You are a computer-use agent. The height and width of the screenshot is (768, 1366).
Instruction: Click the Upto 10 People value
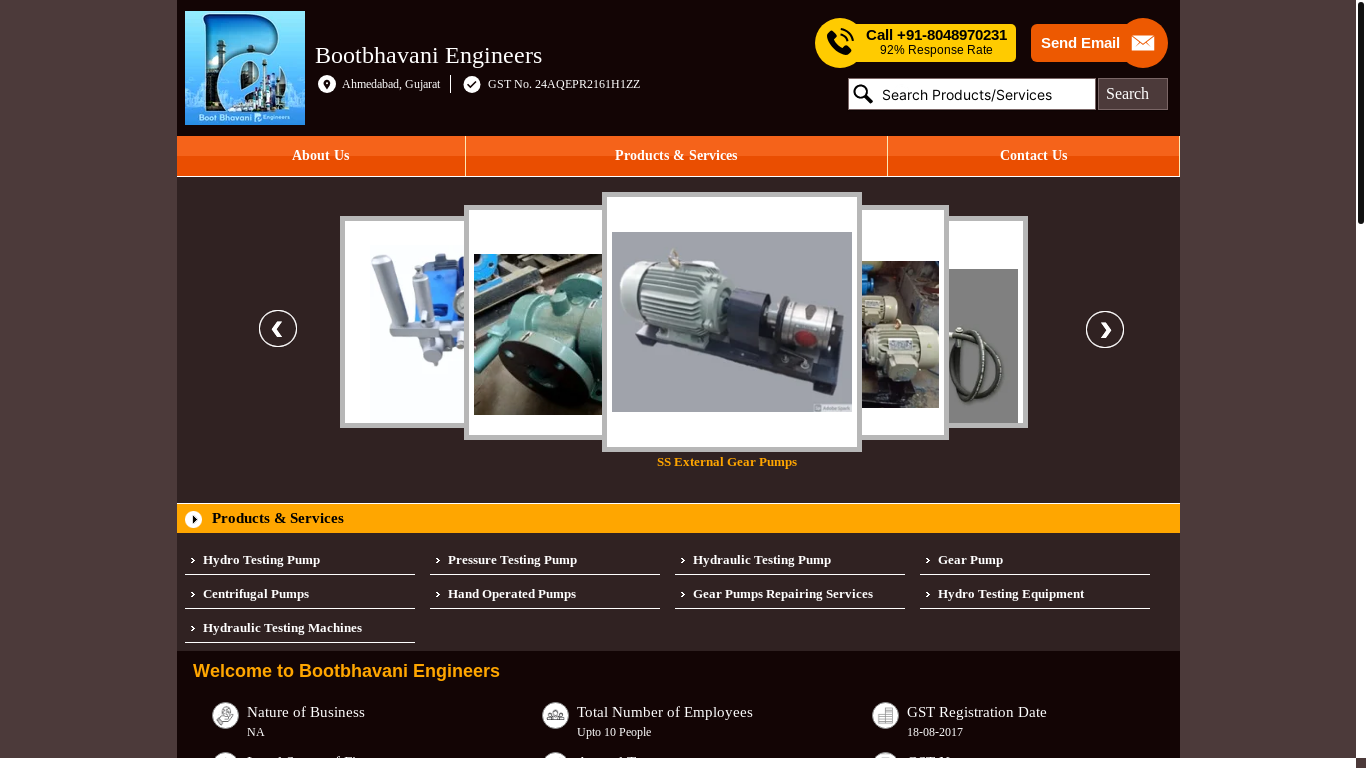coord(614,732)
